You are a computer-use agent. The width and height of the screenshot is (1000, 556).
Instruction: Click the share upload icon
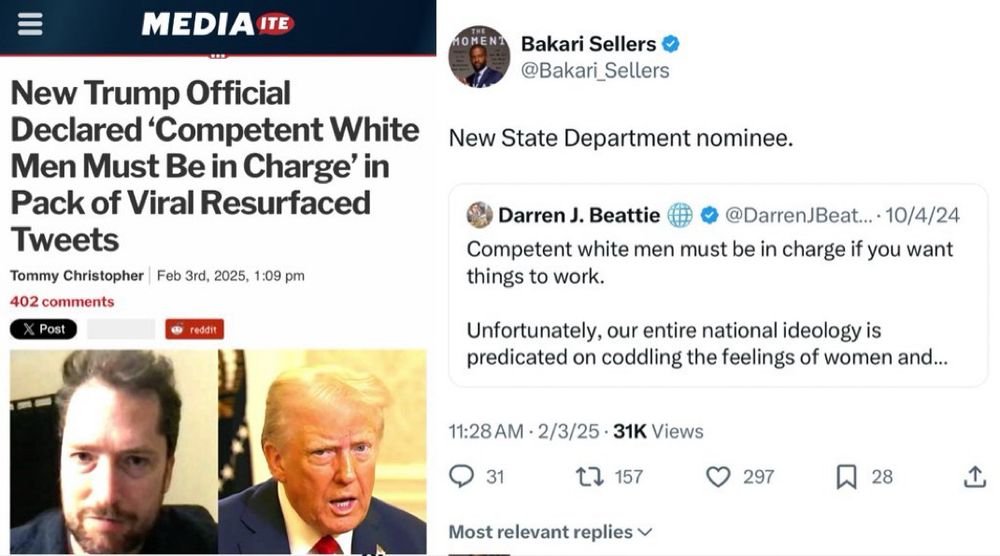(x=974, y=476)
